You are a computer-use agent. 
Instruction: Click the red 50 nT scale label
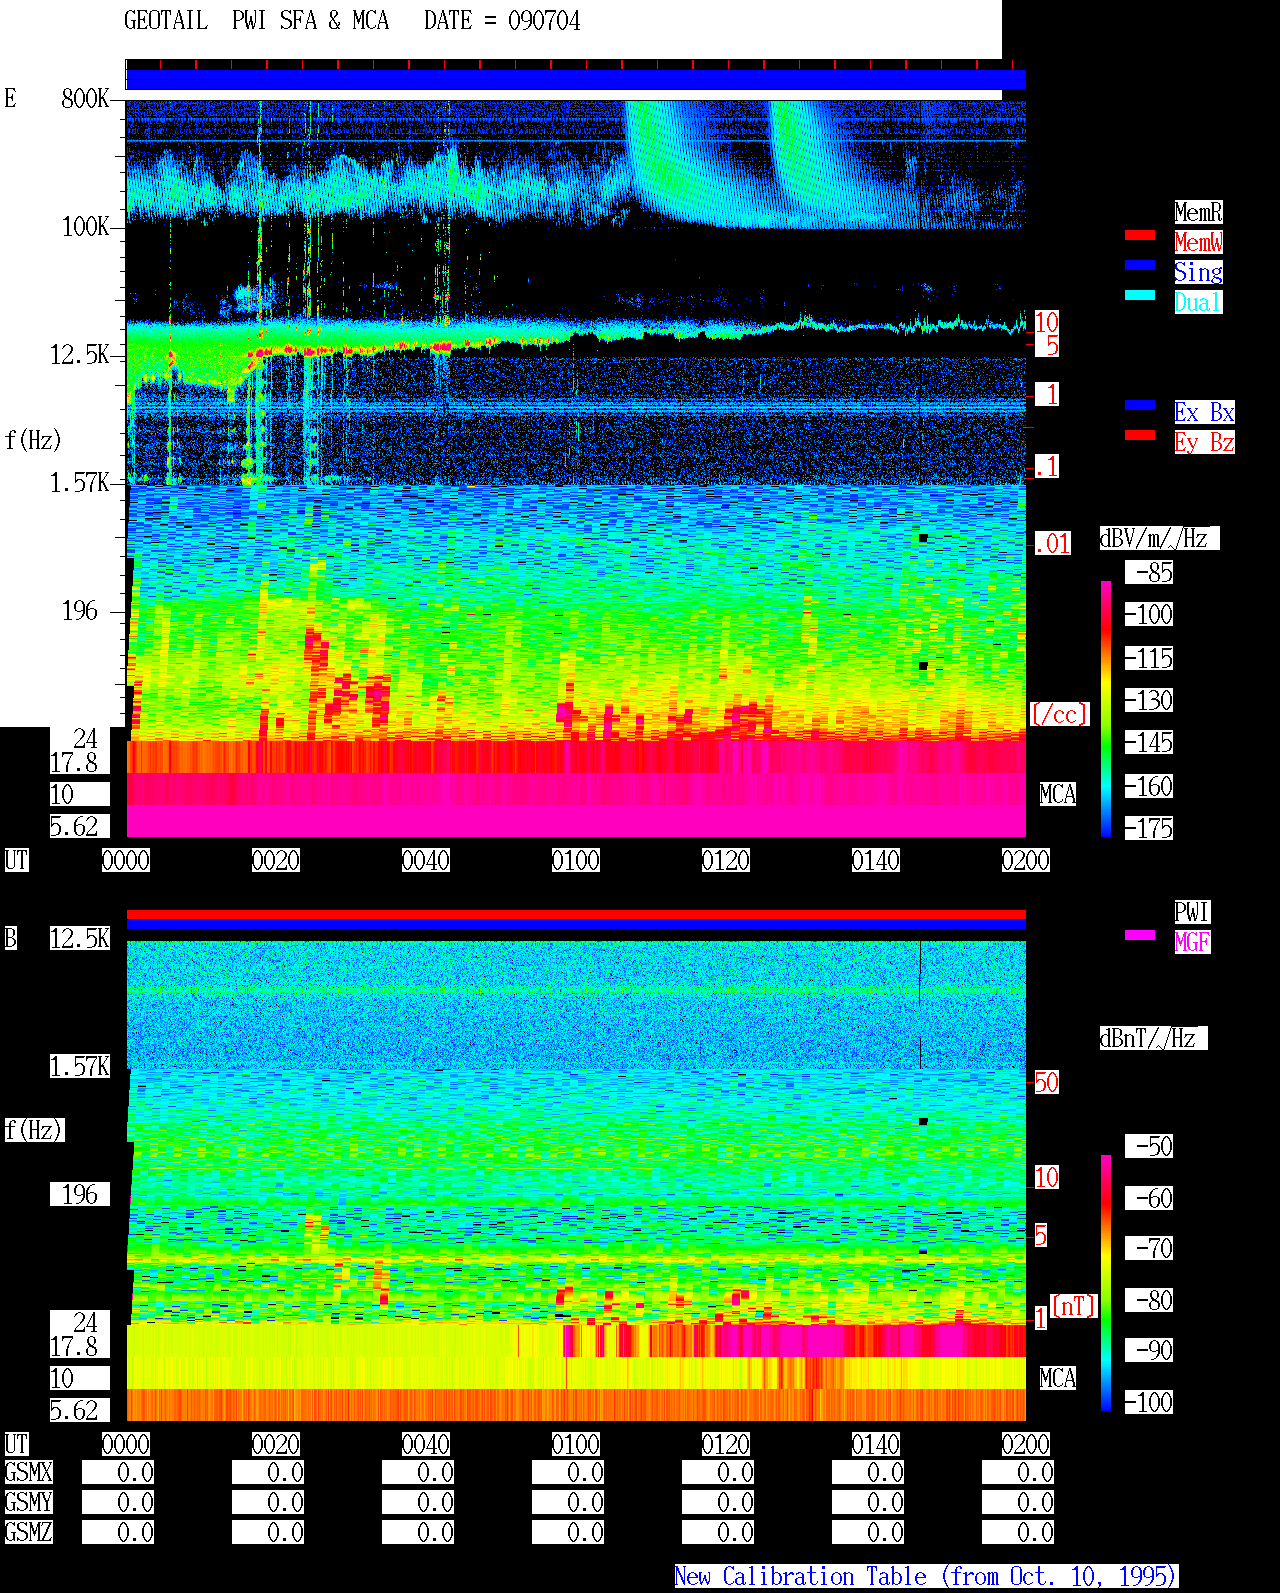1046,1082
